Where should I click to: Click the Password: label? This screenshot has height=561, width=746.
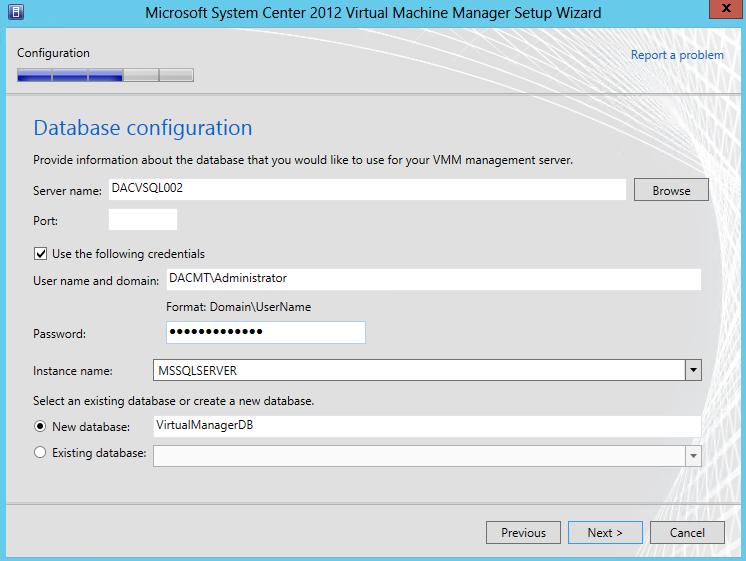click(59, 334)
